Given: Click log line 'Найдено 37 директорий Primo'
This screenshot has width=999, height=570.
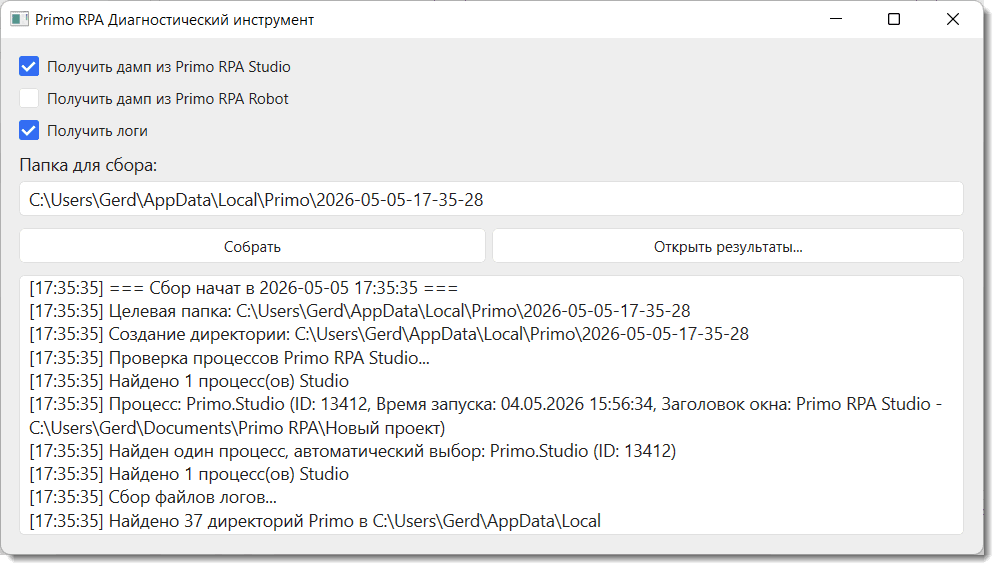Looking at the screenshot, I should click(315, 521).
